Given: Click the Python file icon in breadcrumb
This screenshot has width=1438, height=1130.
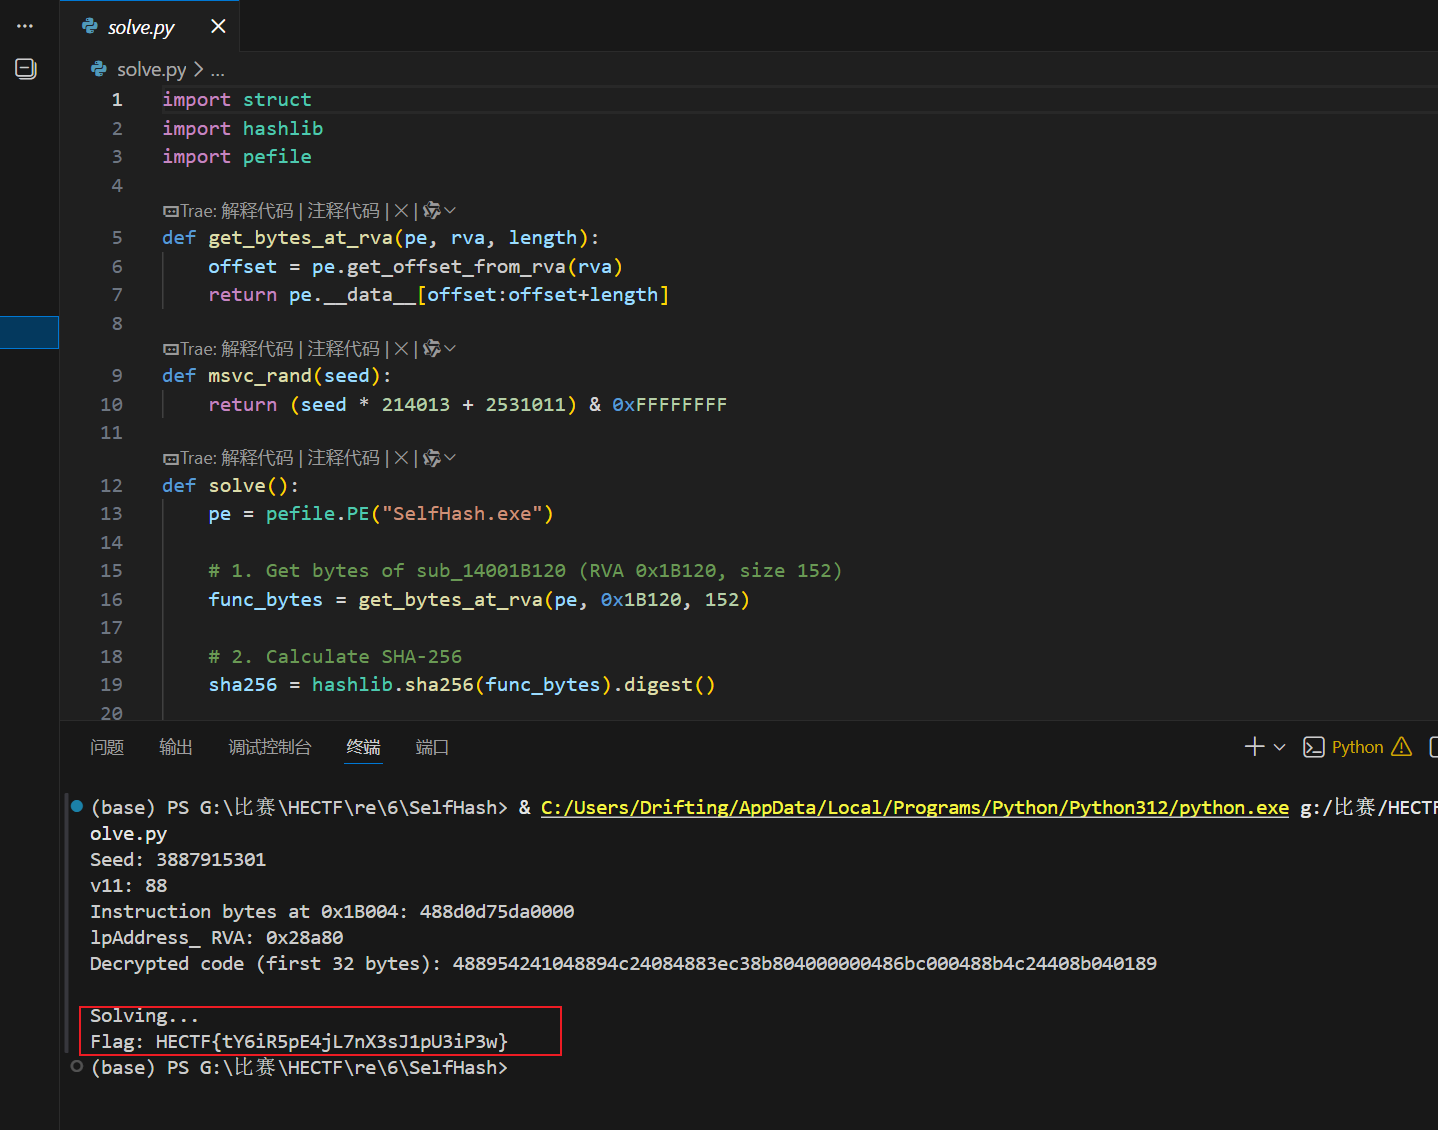Looking at the screenshot, I should click(99, 69).
